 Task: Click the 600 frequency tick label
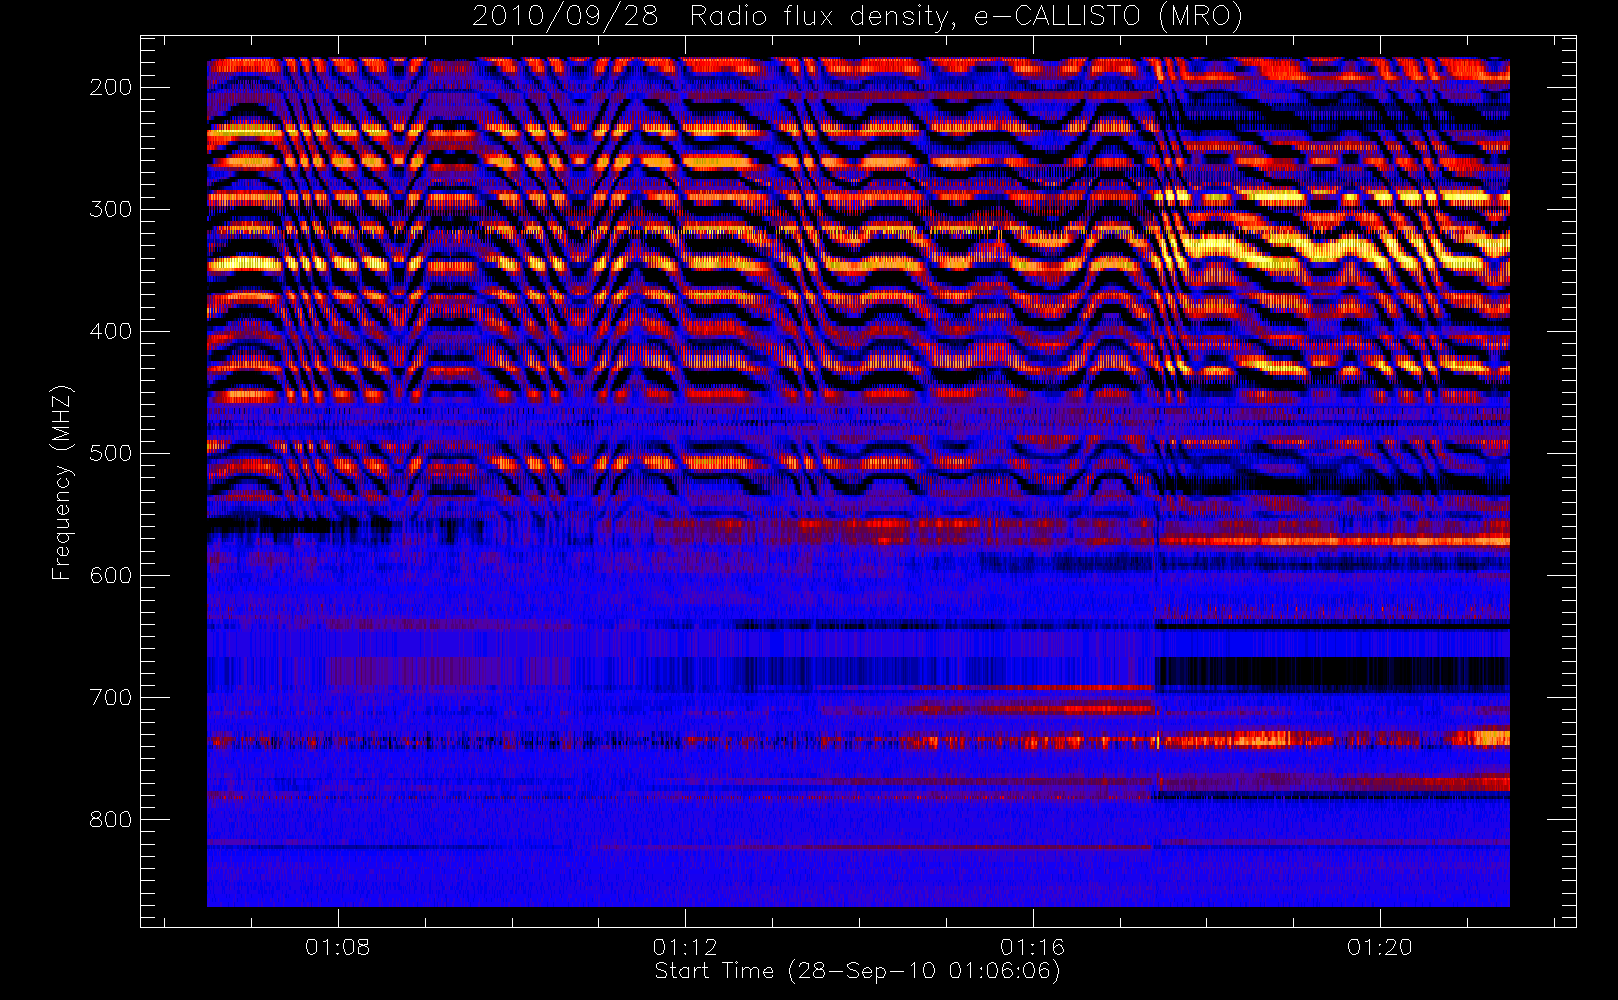point(111,575)
